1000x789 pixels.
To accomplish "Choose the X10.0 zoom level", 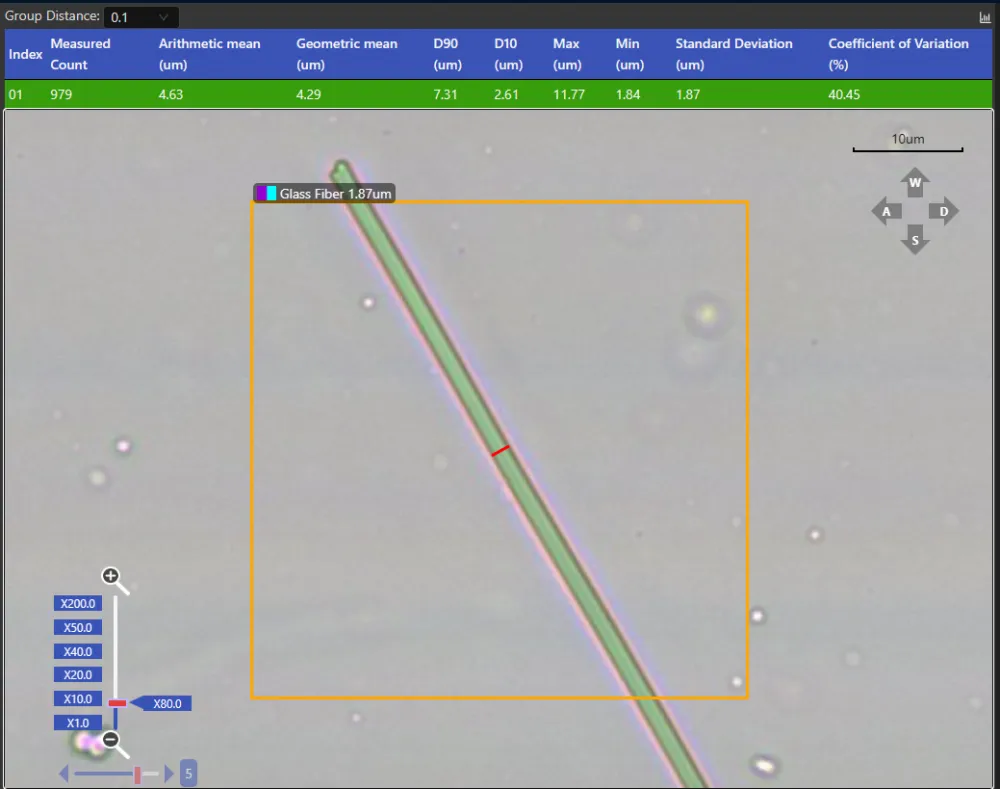I will pyautogui.click(x=78, y=699).
